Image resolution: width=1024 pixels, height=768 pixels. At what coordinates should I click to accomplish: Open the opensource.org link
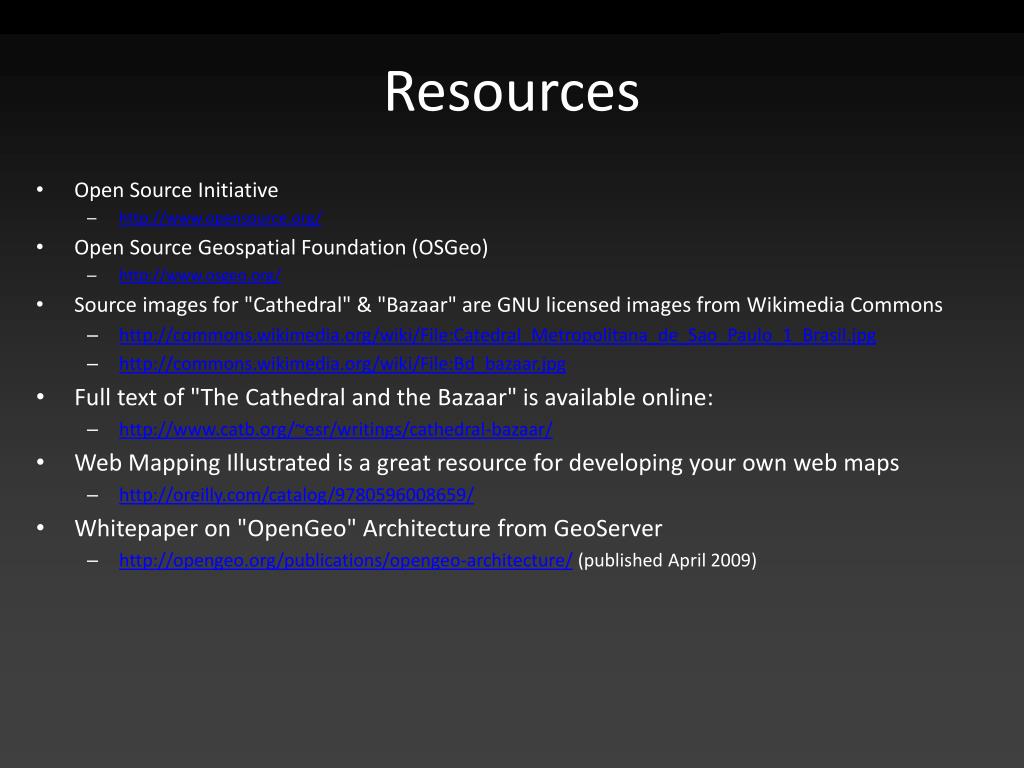point(221,218)
